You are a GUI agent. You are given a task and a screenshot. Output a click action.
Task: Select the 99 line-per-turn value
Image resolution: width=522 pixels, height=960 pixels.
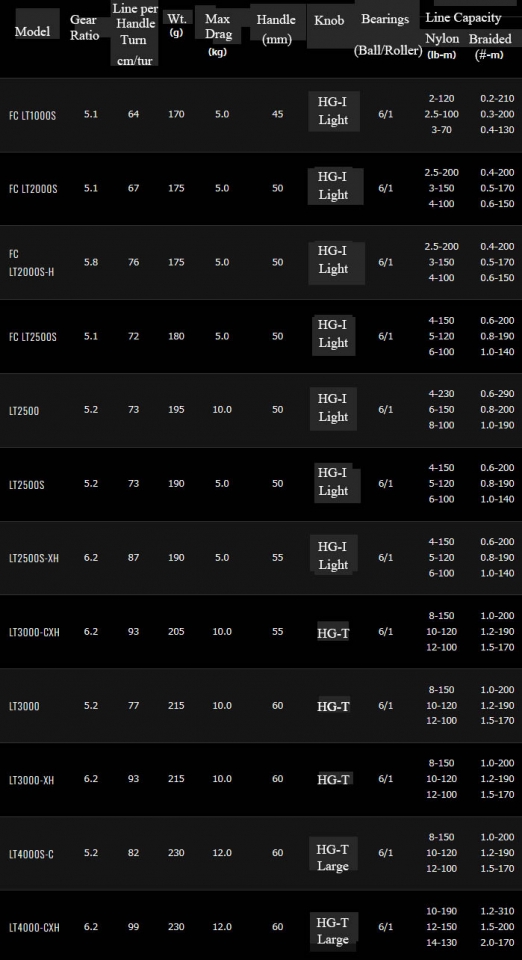click(x=133, y=927)
